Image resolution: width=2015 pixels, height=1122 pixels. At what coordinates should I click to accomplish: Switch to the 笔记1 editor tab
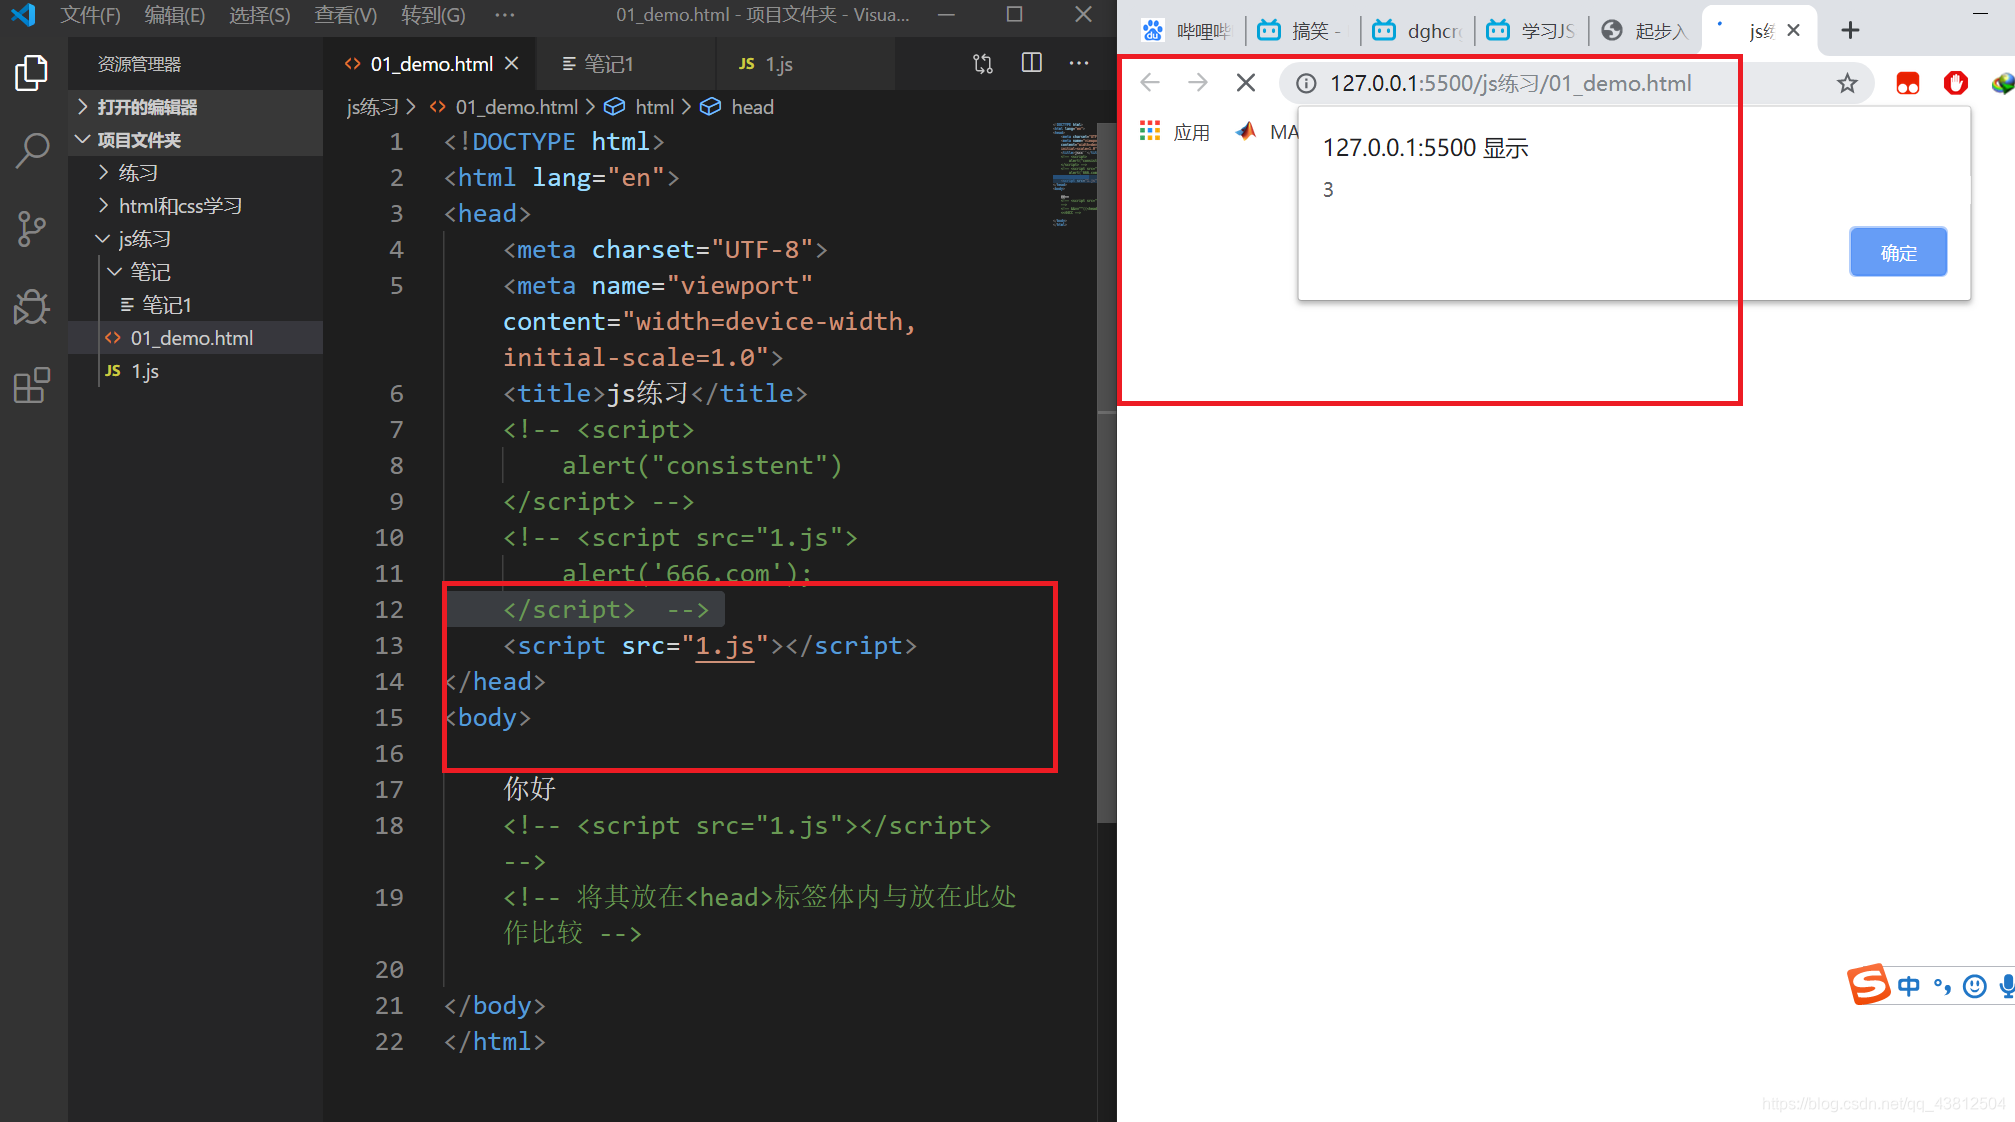(x=625, y=63)
